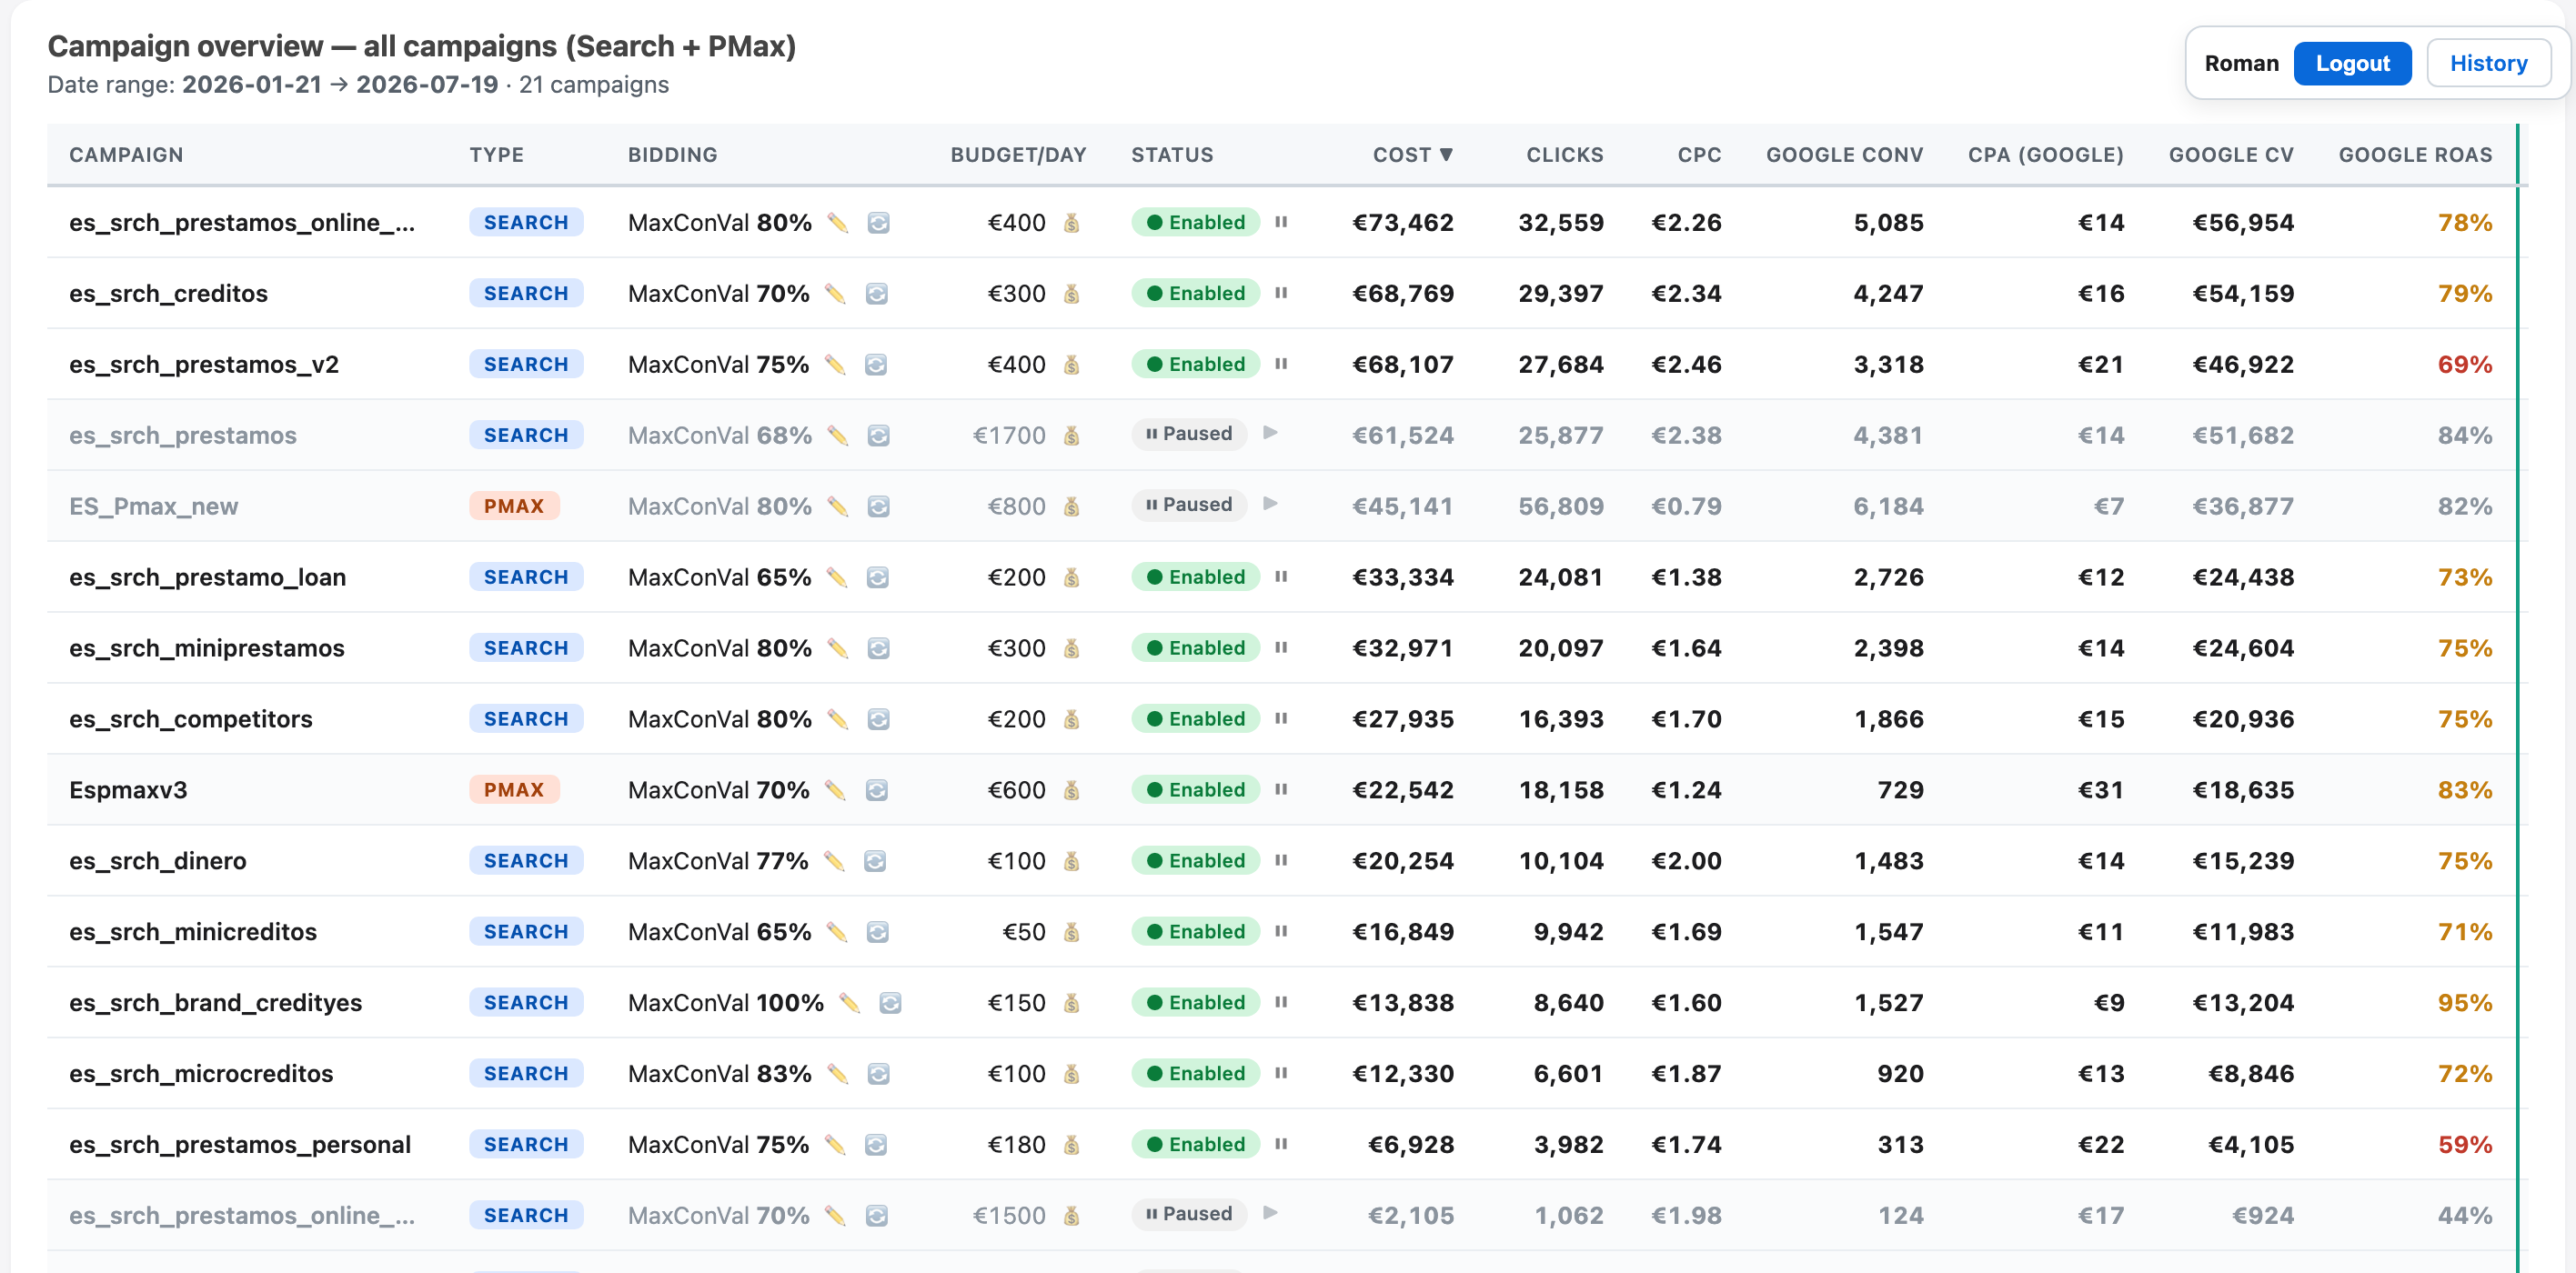This screenshot has height=1273, width=2576.
Task: Edit bidding pencil for es_srch_brand_creidtyes row
Action: [x=850, y=1003]
